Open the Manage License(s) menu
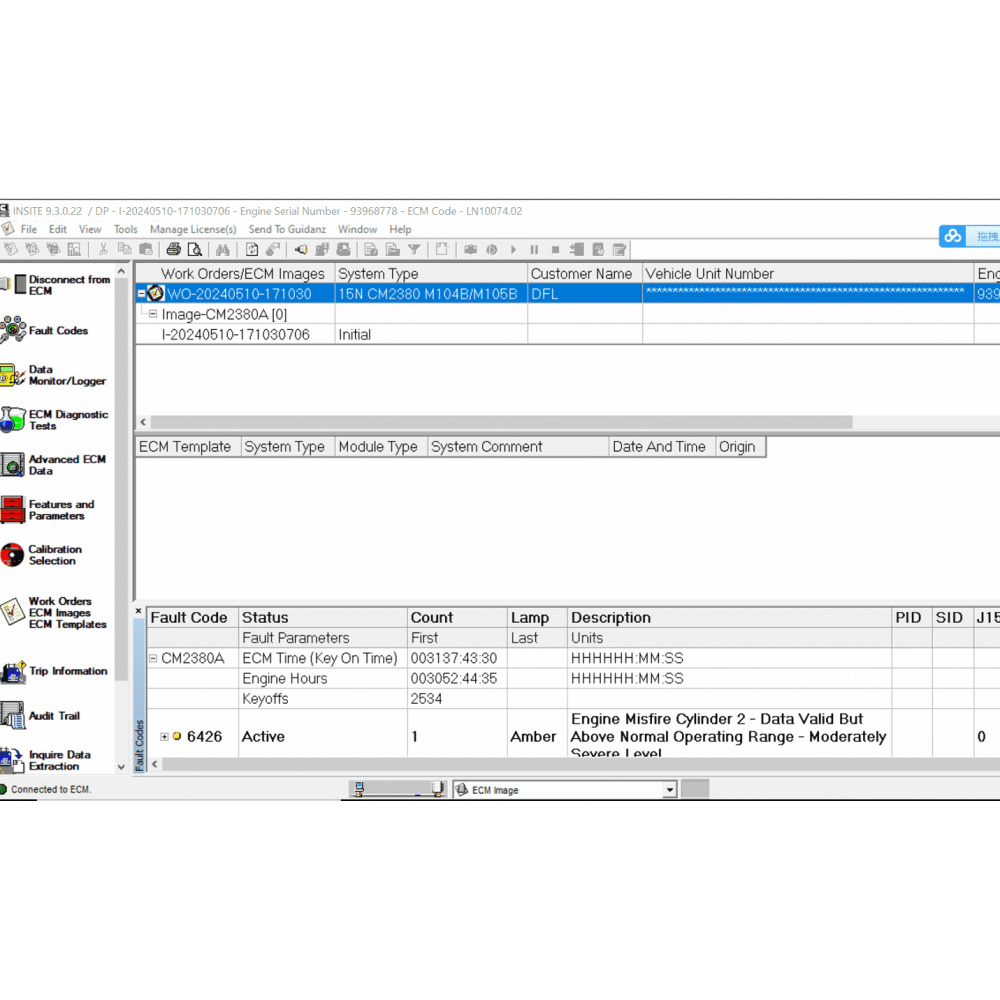The width and height of the screenshot is (1000, 1000). pos(193,229)
